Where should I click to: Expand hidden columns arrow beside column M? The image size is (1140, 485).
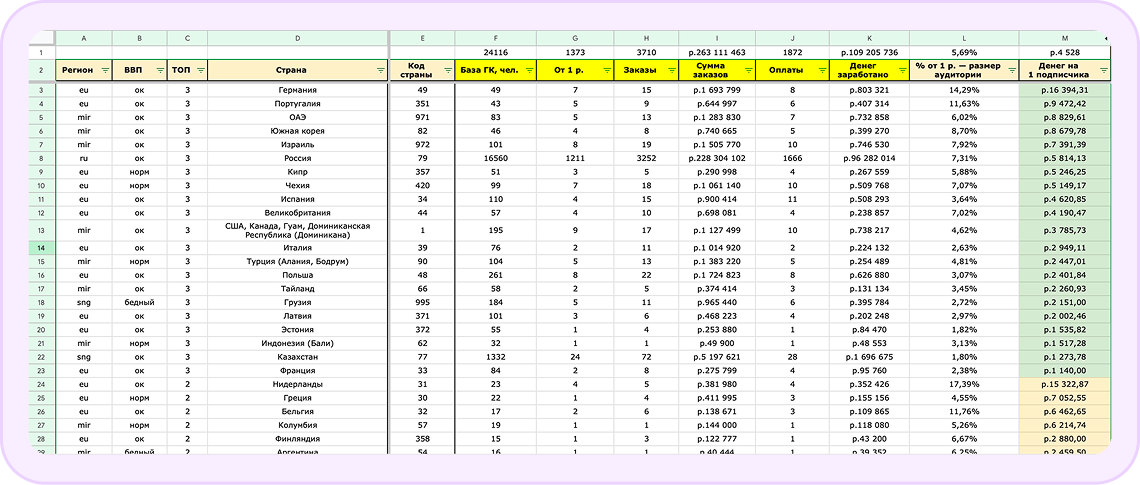(1106, 38)
